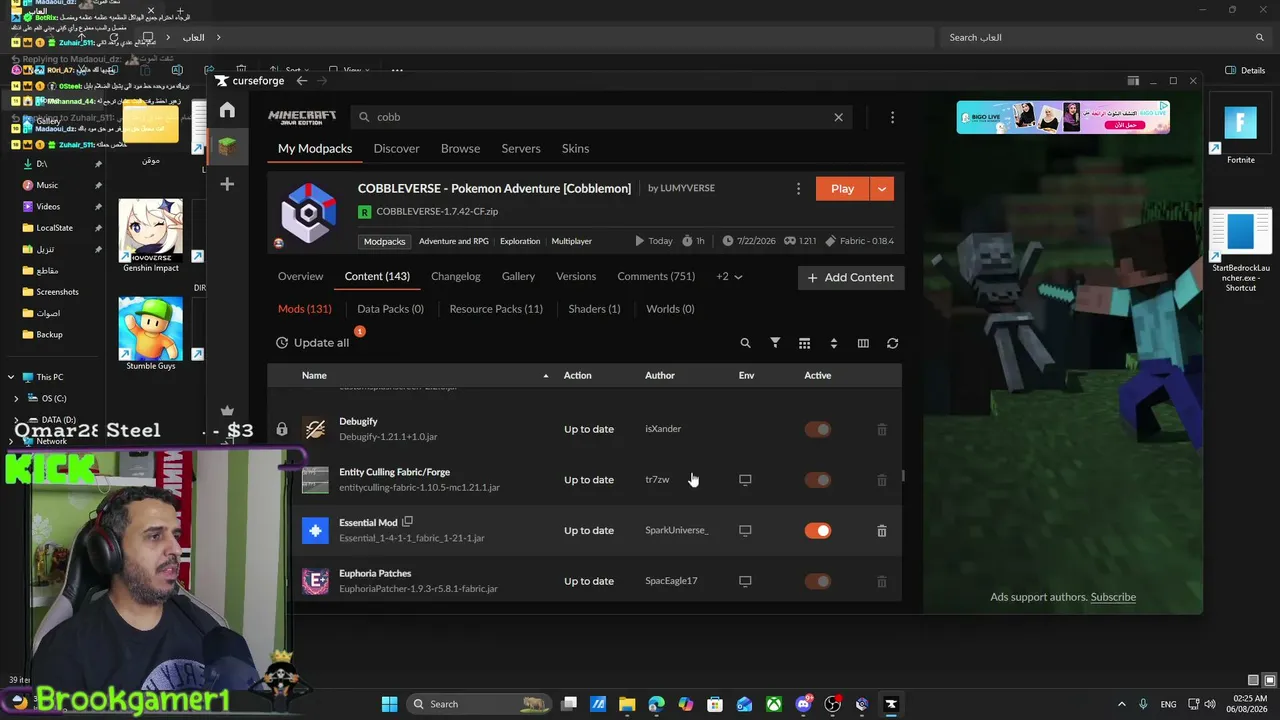The width and height of the screenshot is (1280, 720).
Task: Click the CurseForge premium crown icon
Action: tap(227, 411)
